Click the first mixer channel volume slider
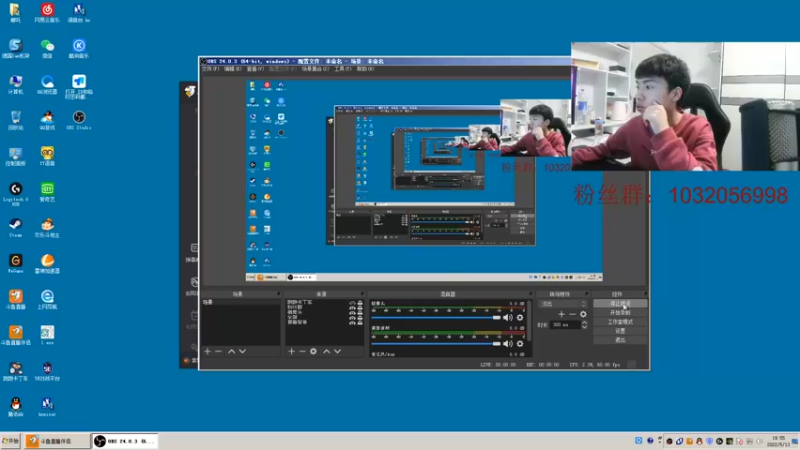 pos(437,317)
